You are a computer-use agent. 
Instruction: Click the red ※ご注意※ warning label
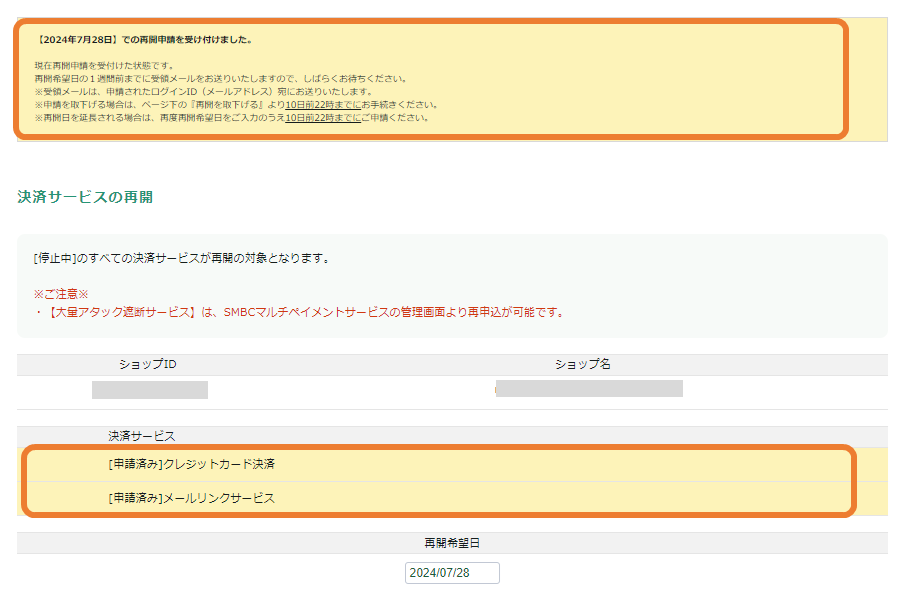coord(61,294)
